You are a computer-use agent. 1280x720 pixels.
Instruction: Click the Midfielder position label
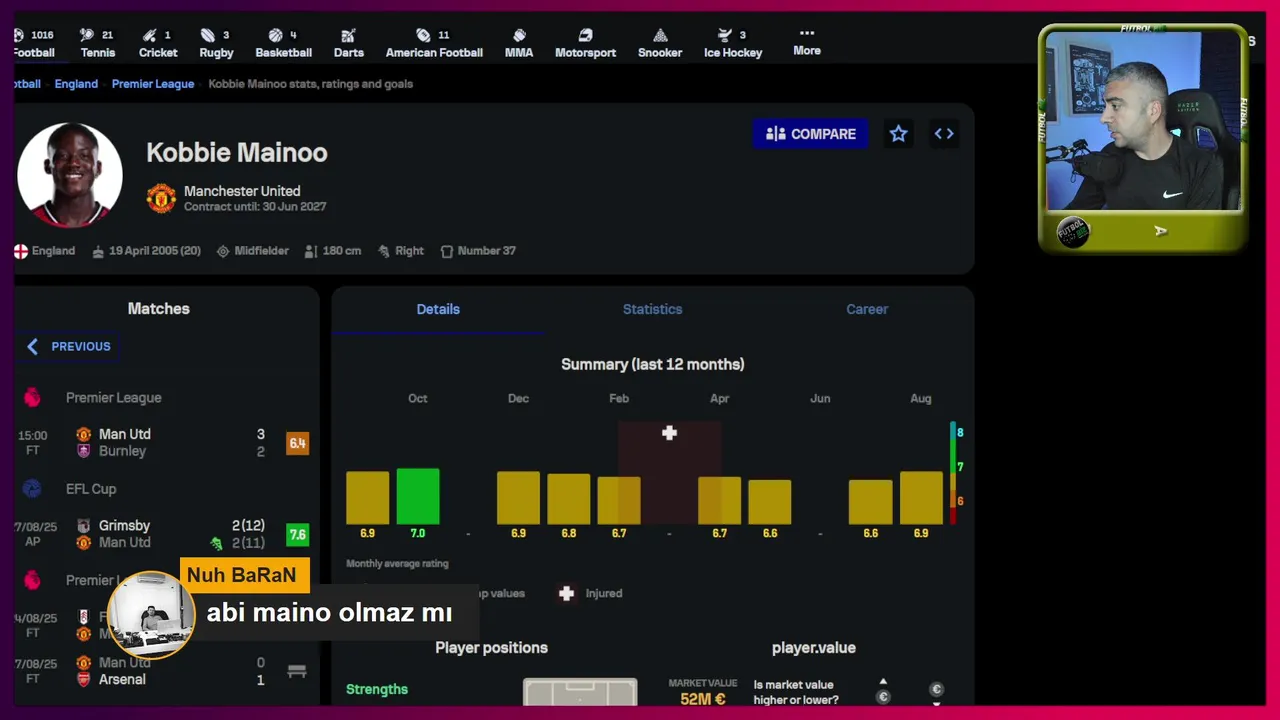[261, 251]
